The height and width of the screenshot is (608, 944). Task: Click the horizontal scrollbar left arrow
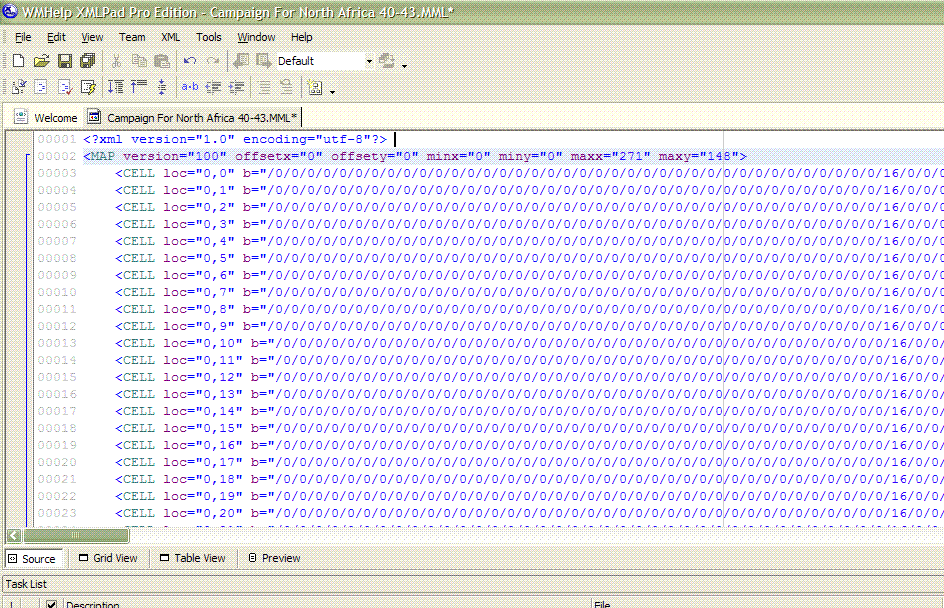point(14,535)
